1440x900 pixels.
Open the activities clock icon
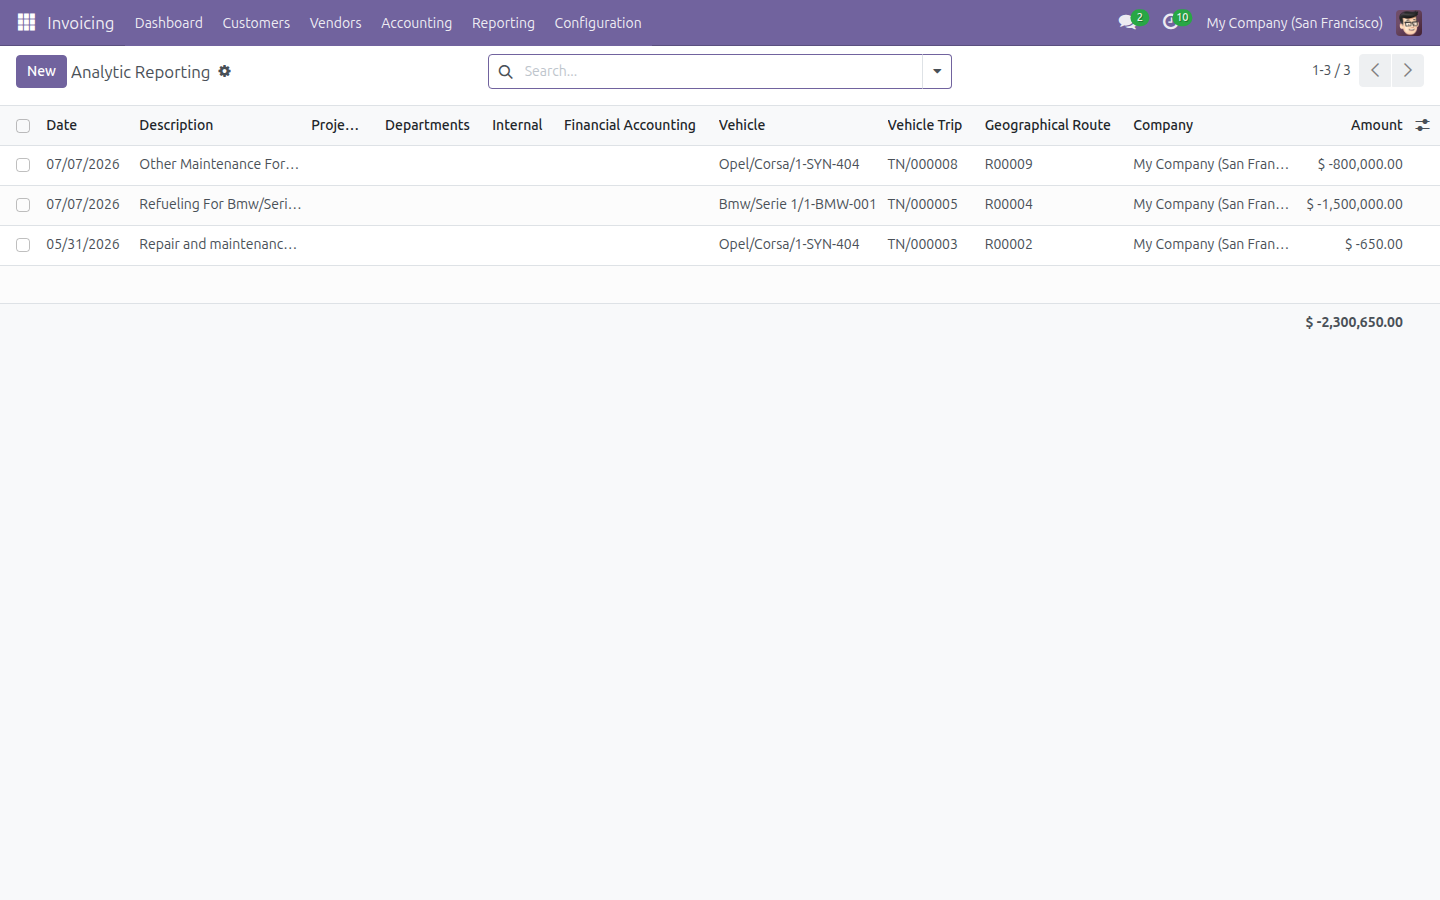[1171, 22]
